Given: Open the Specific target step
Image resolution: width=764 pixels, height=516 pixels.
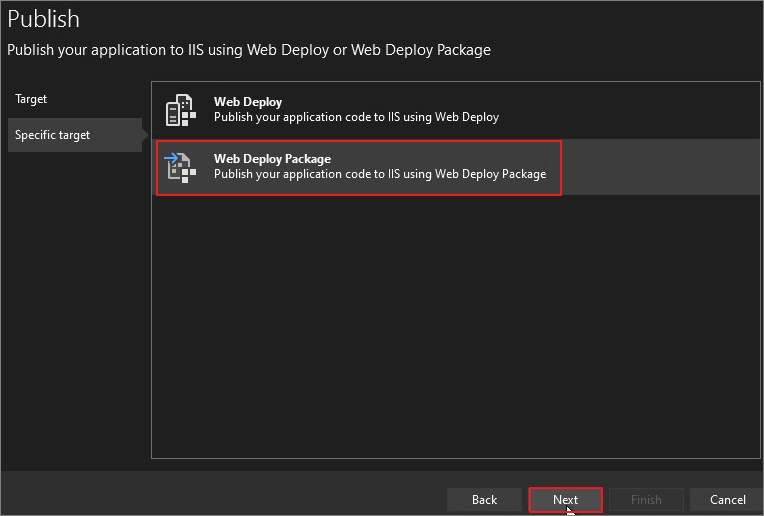Looking at the screenshot, I should pyautogui.click(x=75, y=135).
